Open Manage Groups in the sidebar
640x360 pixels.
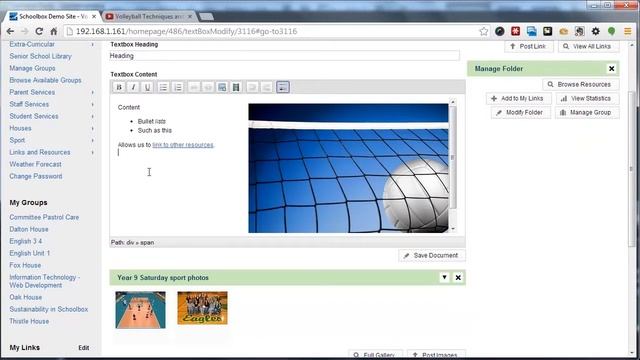pos(32,68)
